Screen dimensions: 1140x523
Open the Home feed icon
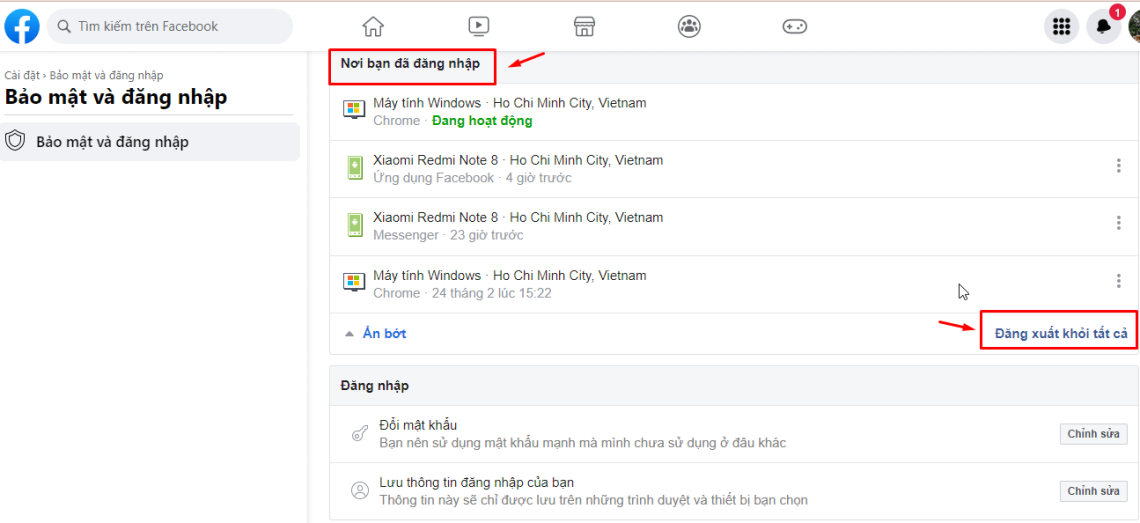click(x=373, y=27)
